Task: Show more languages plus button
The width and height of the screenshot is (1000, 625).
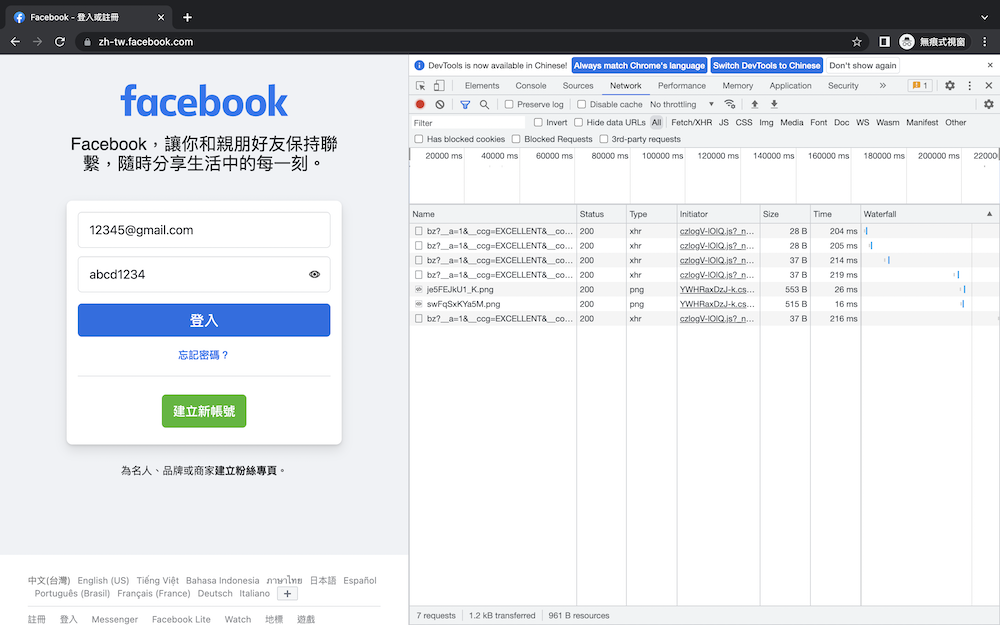Action: point(288,594)
